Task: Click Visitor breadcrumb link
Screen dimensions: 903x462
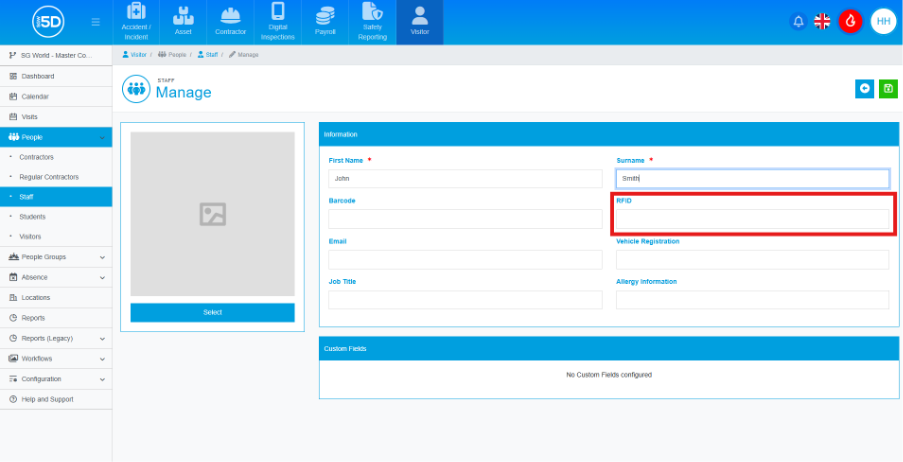Action: tap(135, 55)
